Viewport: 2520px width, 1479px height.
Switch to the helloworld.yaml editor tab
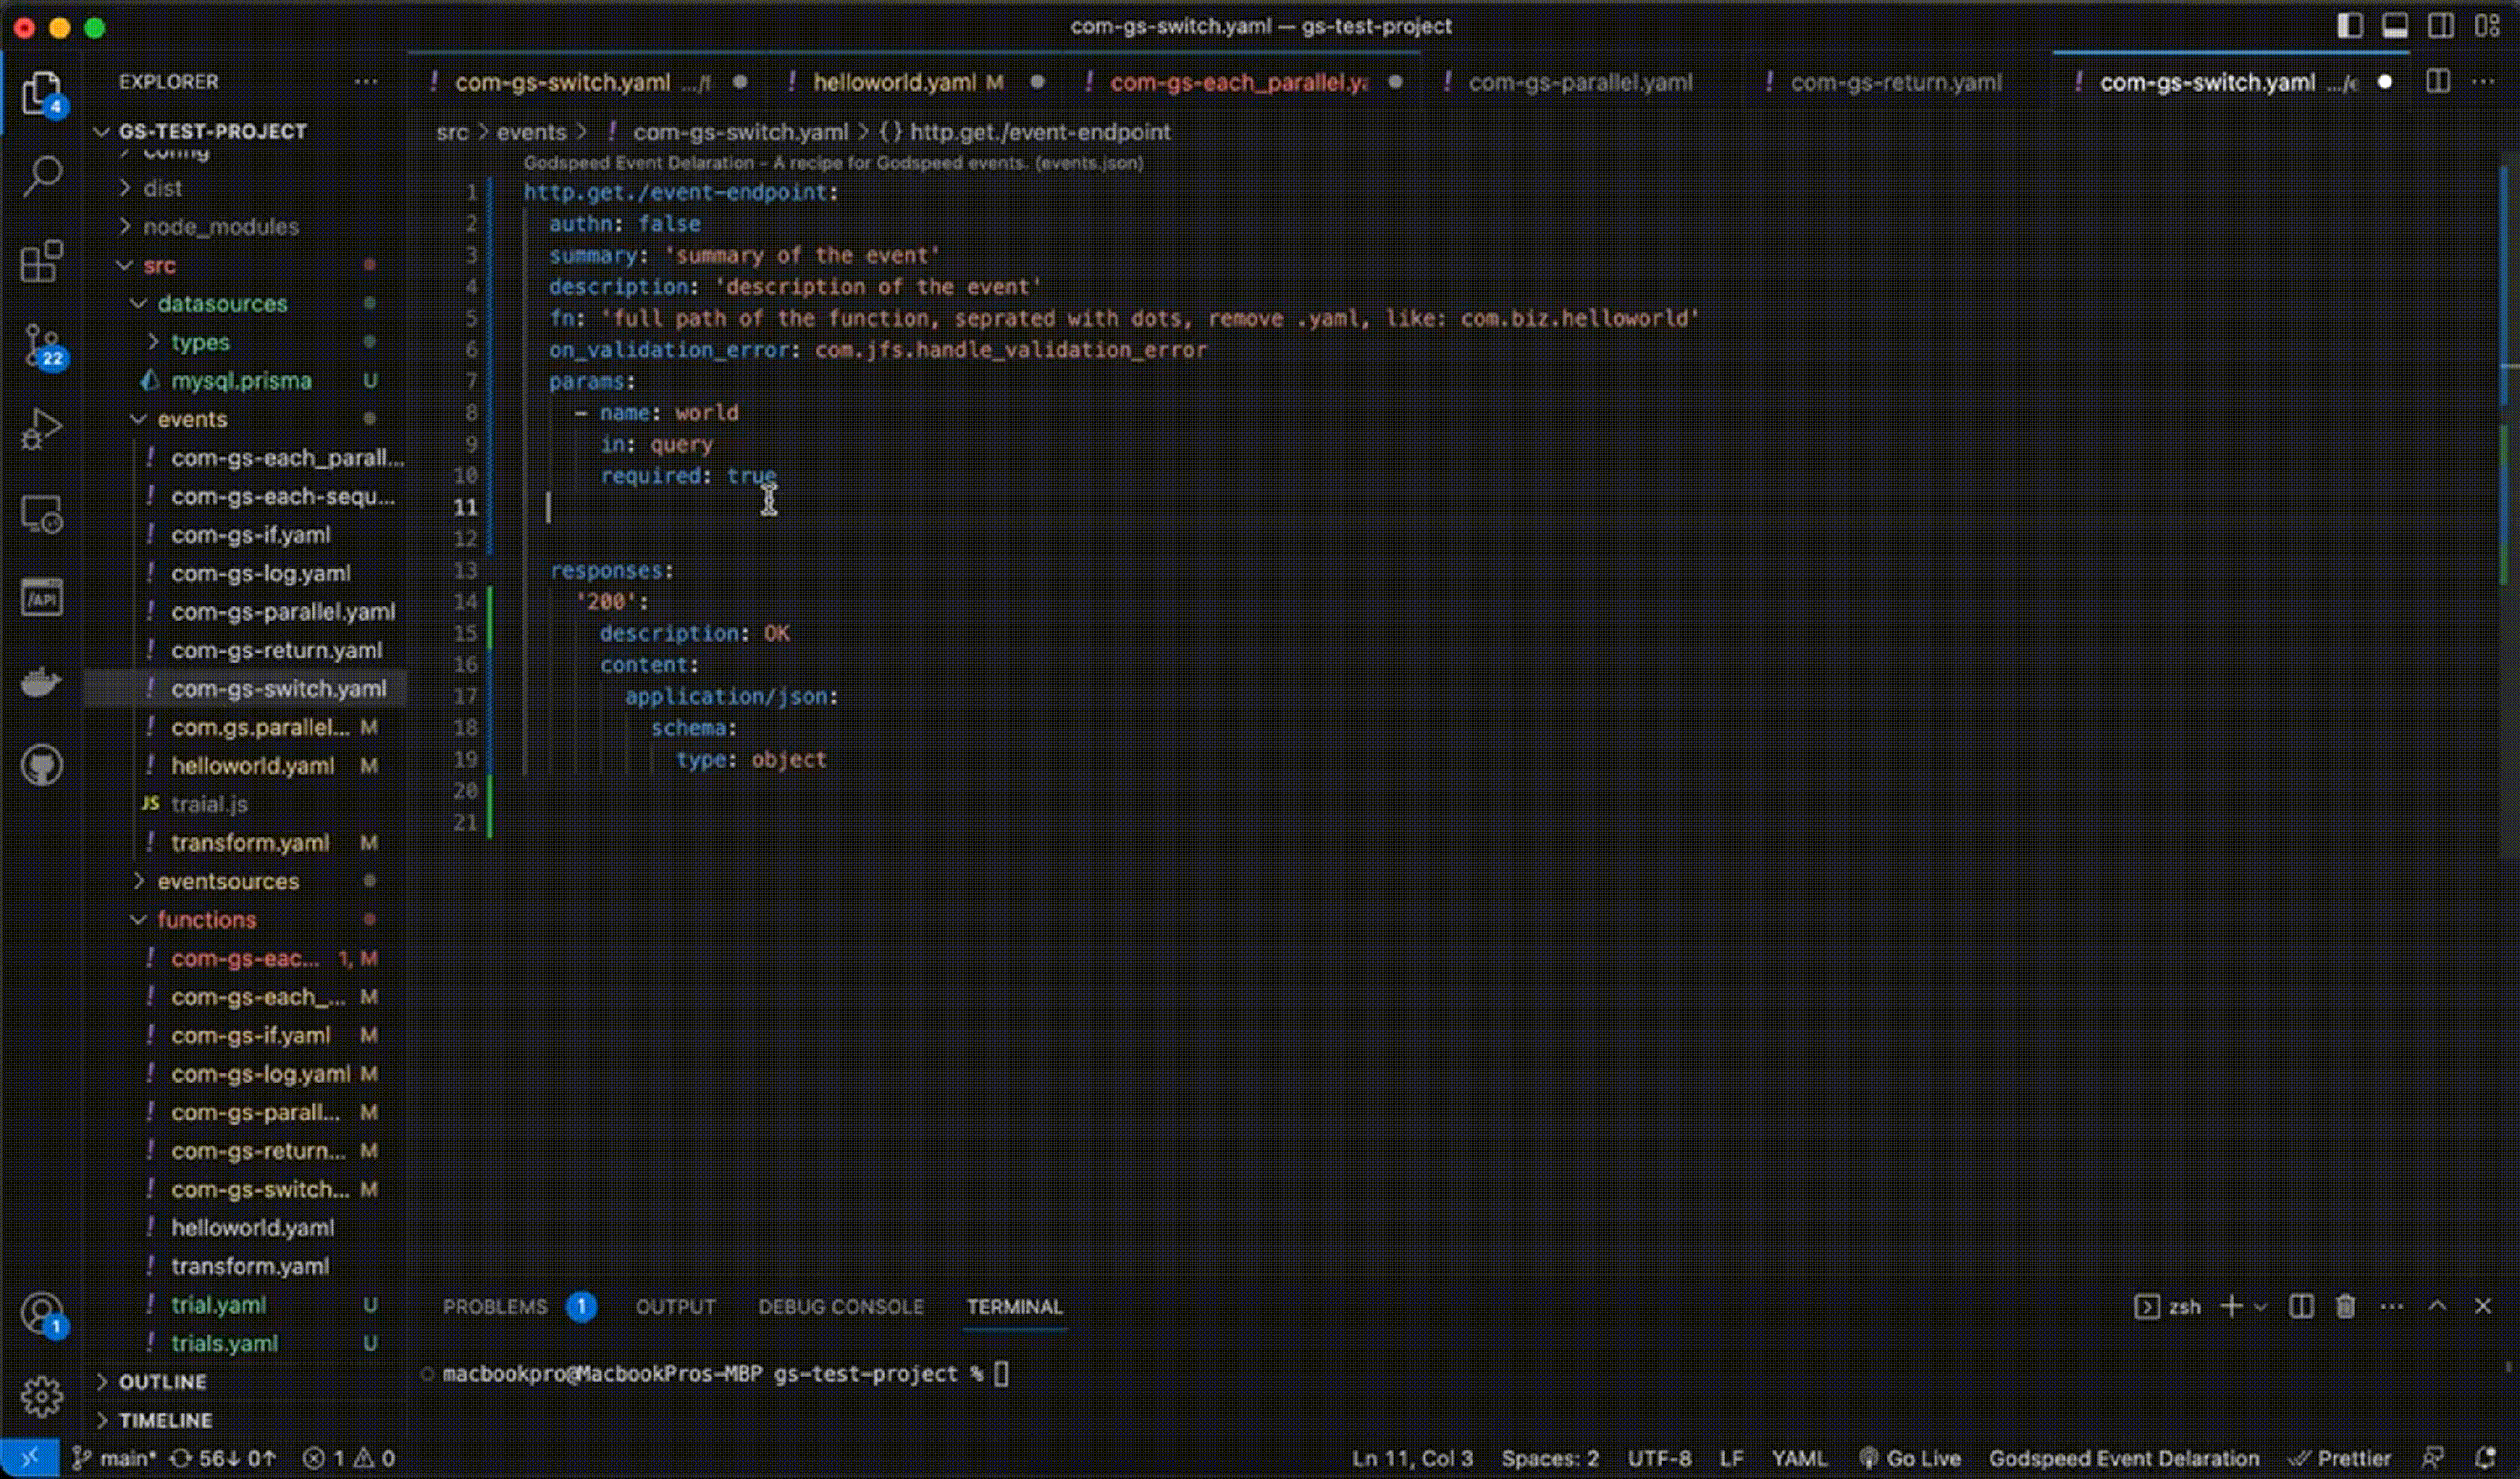coord(893,82)
